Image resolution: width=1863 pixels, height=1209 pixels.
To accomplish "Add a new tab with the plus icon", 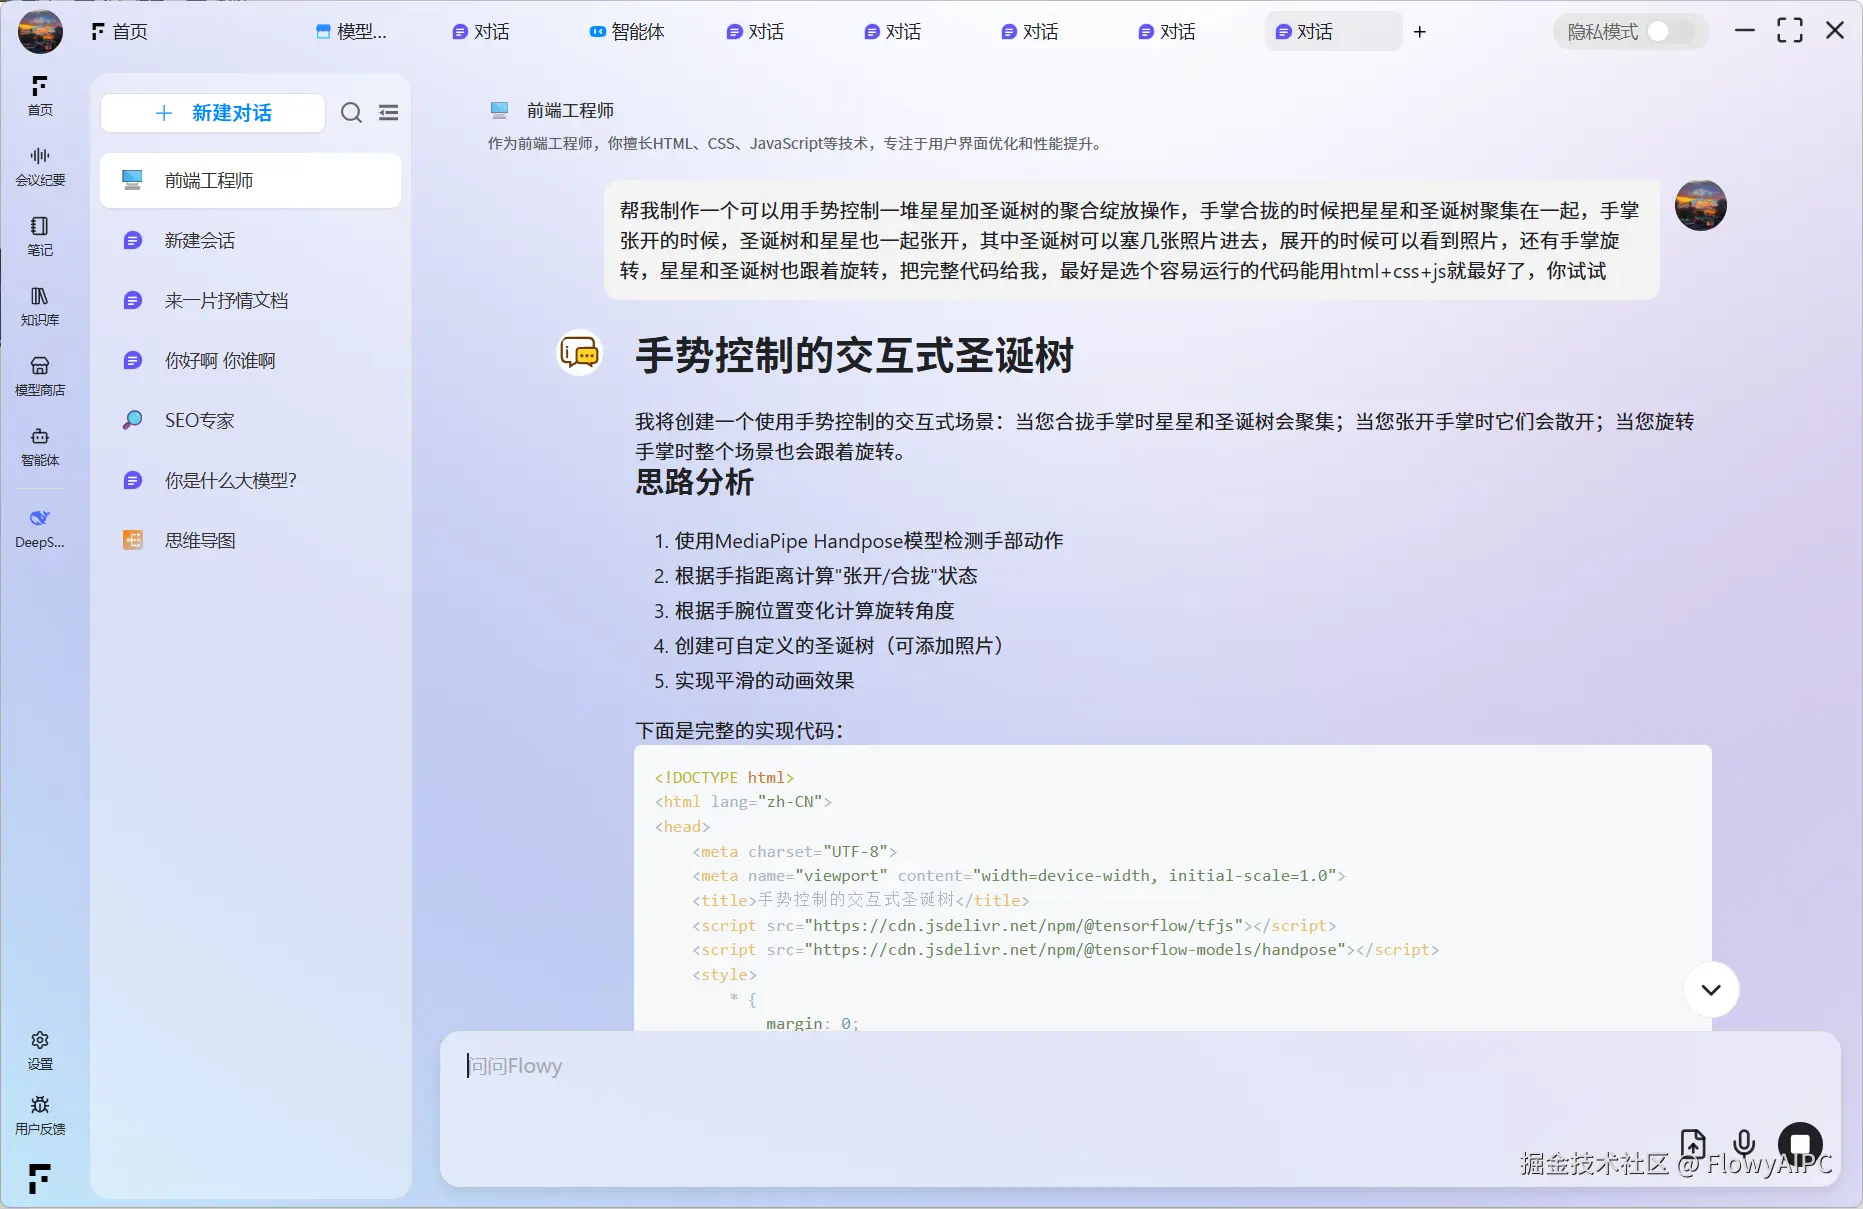I will [1419, 32].
